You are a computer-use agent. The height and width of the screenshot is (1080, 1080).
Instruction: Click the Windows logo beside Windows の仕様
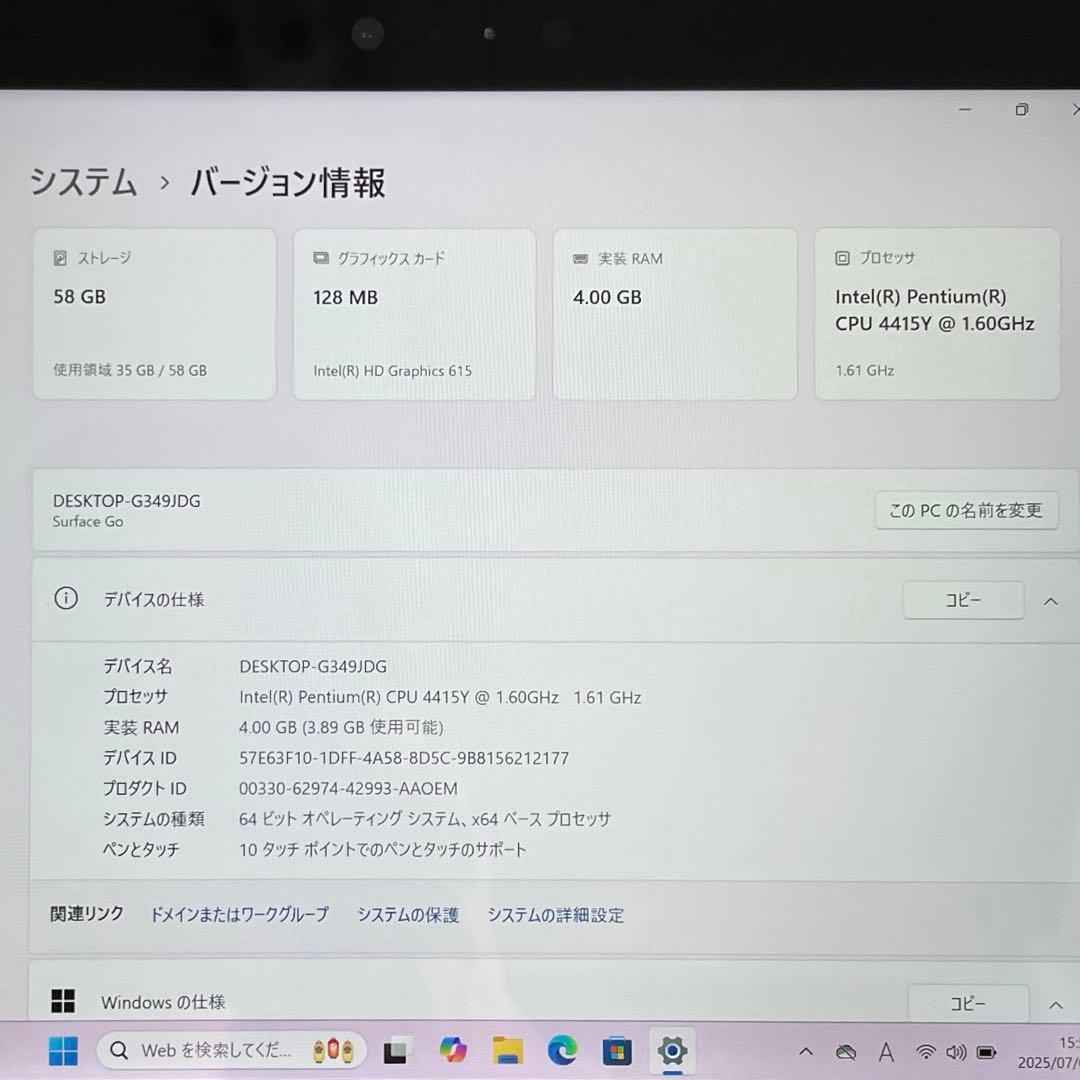pos(63,1001)
